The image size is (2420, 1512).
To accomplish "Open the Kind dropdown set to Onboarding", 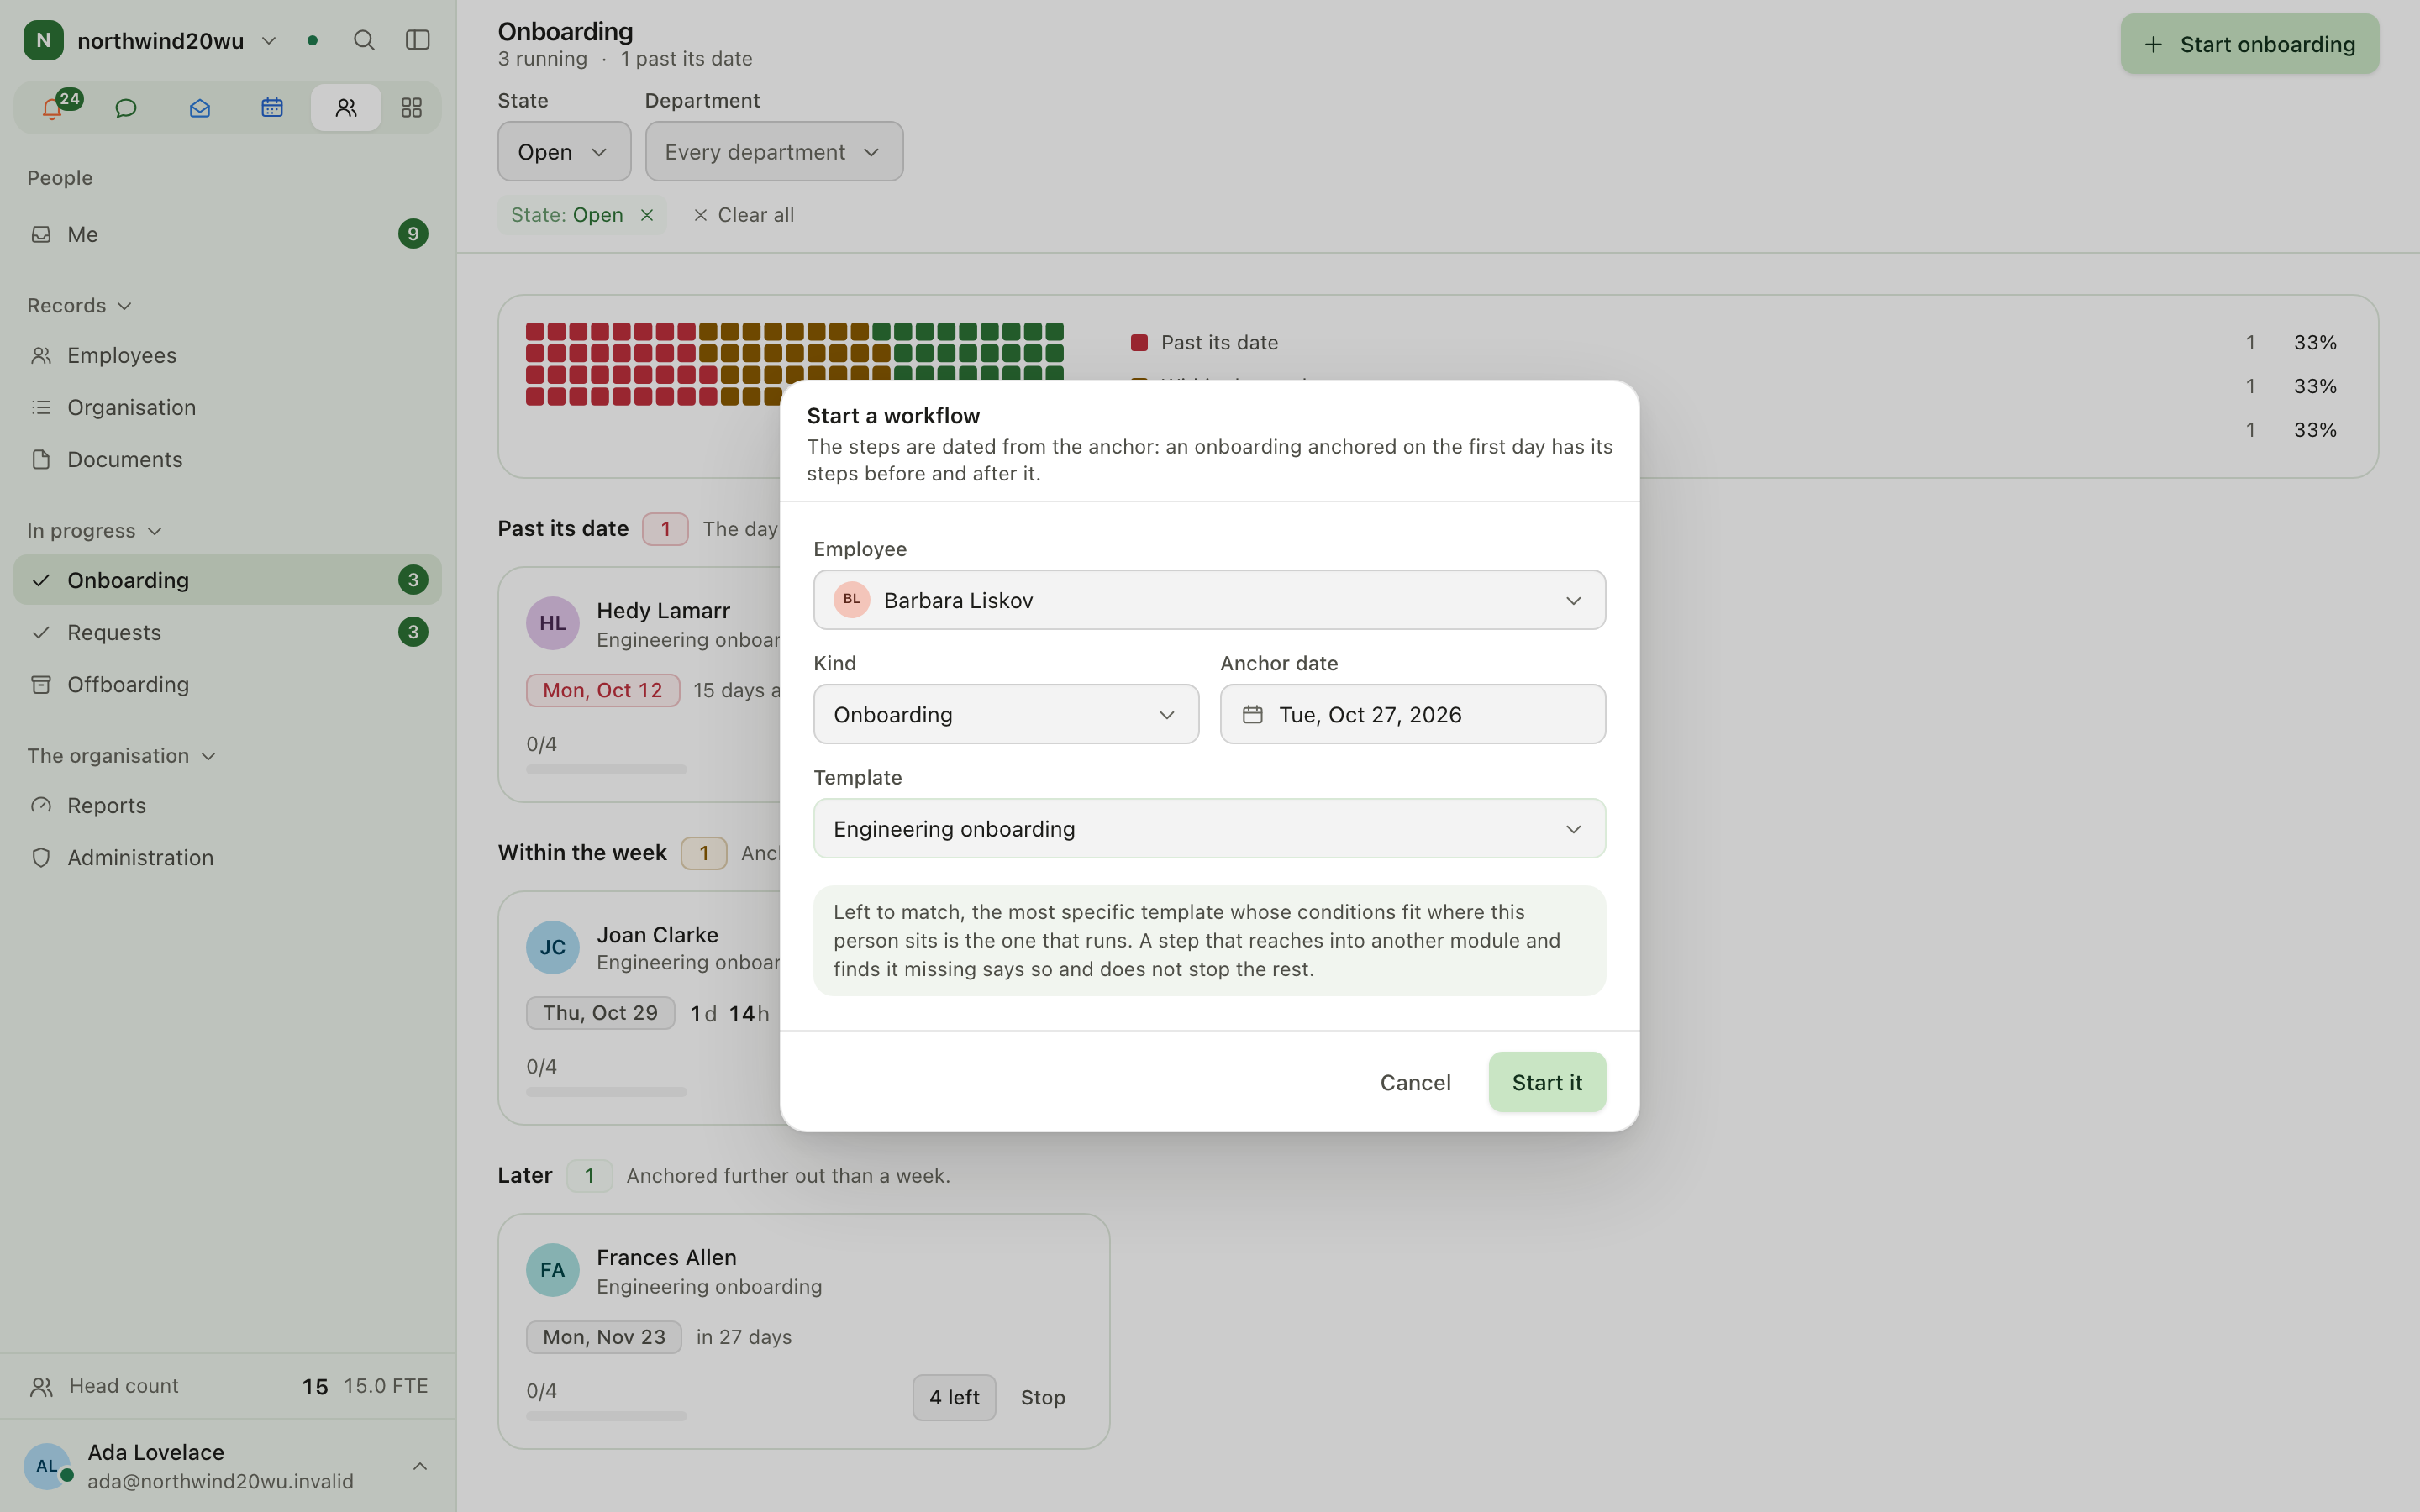I will [1006, 714].
